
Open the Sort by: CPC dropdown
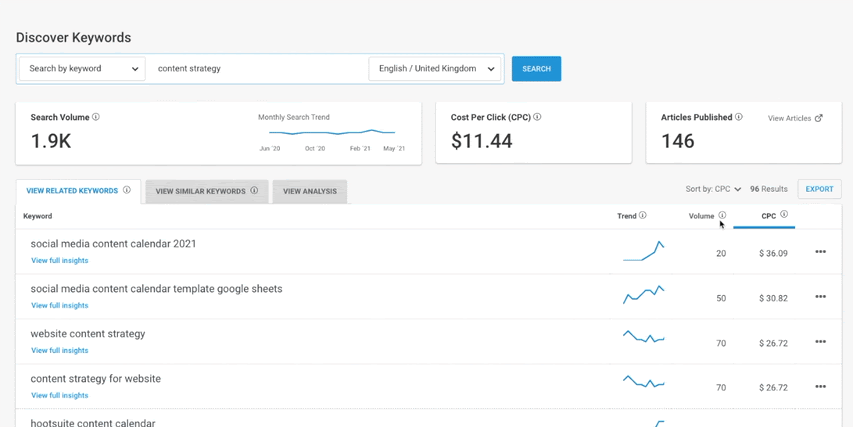tap(713, 189)
